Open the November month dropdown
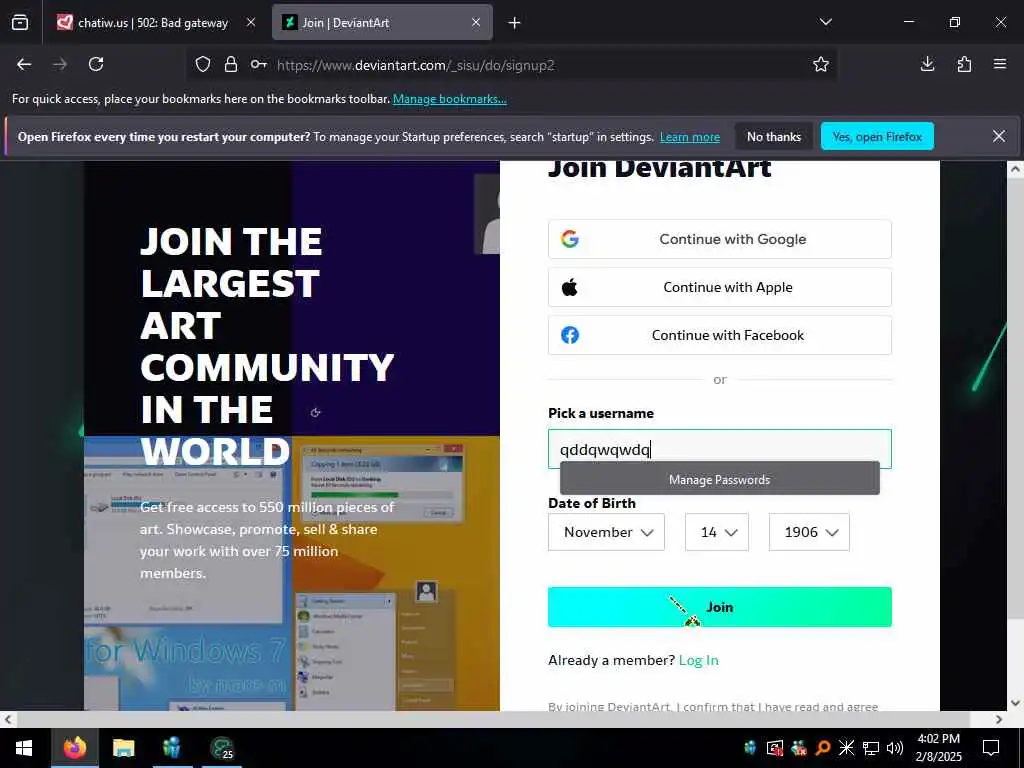Screen dimensions: 1024x768 coord(606,532)
